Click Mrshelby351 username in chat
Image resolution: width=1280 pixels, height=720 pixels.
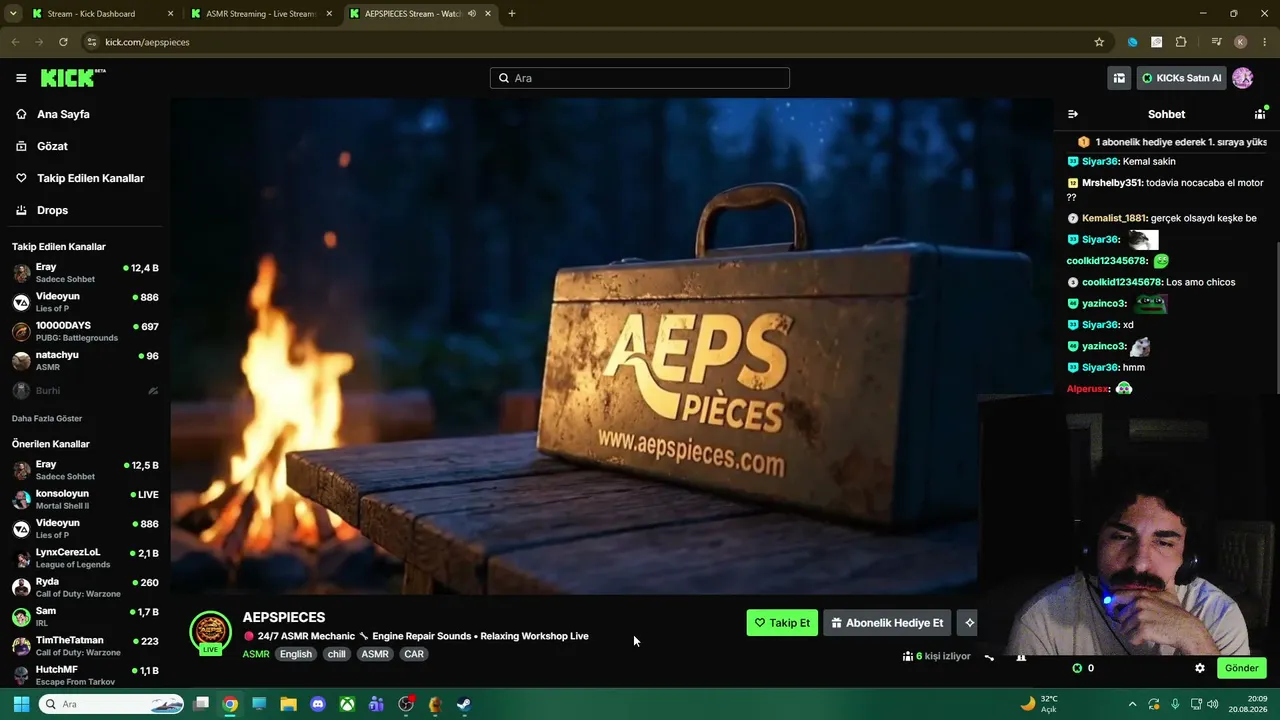coord(1112,183)
